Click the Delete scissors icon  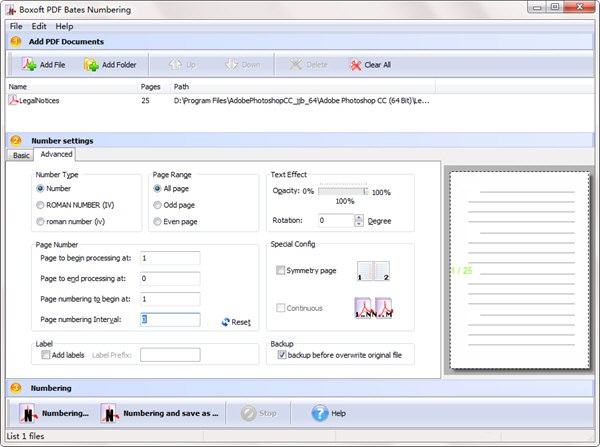(x=295, y=64)
